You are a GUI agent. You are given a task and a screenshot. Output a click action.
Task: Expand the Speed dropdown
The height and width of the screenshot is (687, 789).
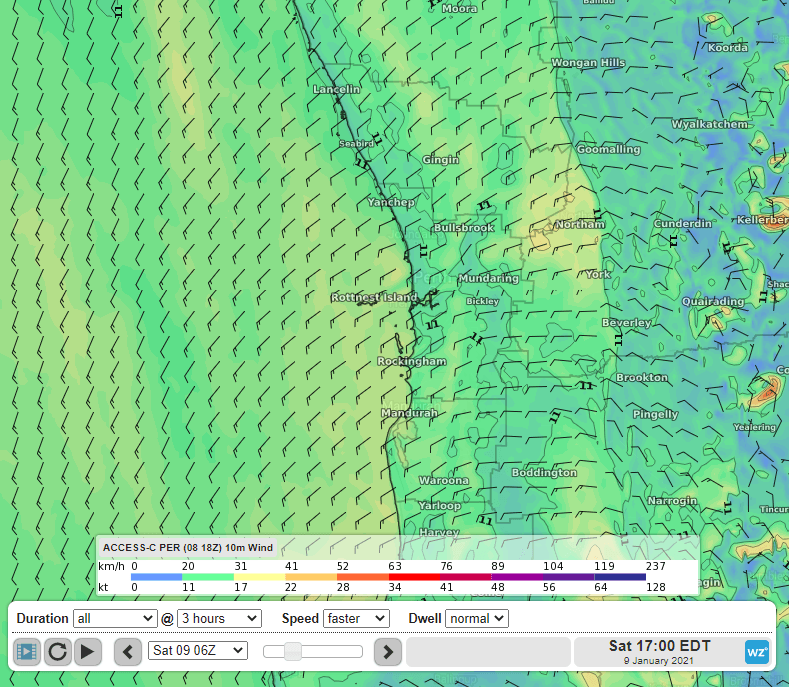click(x=356, y=619)
